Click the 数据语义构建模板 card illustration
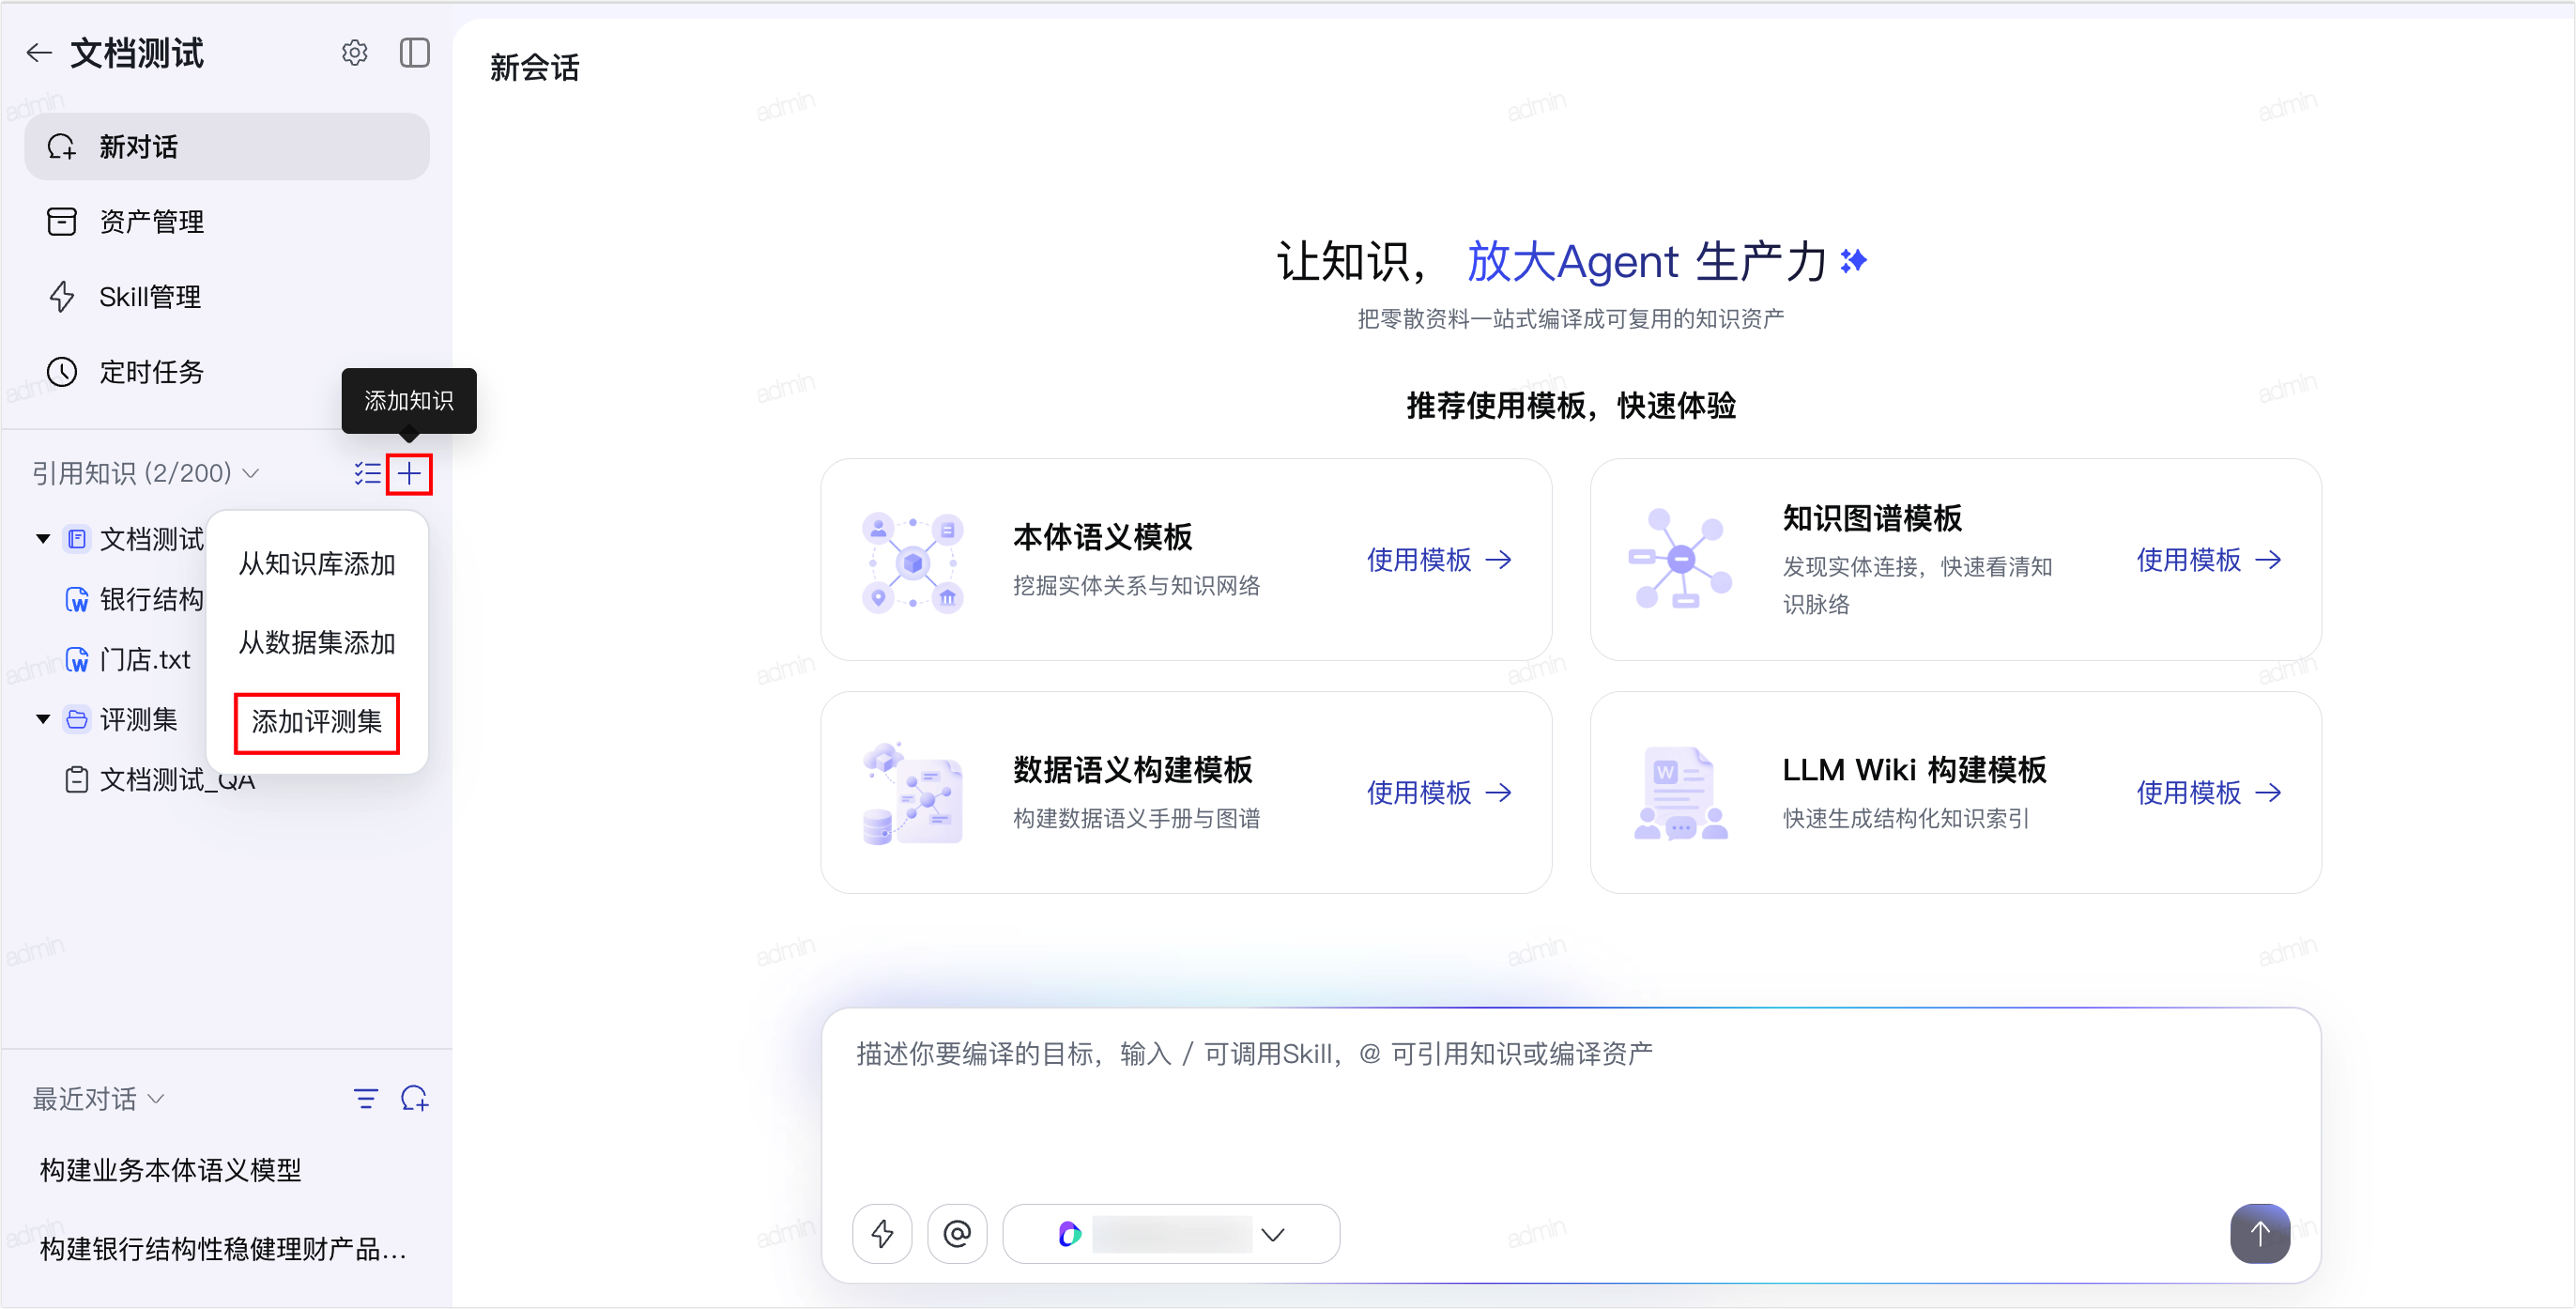Image resolution: width=2576 pixels, height=1309 pixels. click(912, 794)
